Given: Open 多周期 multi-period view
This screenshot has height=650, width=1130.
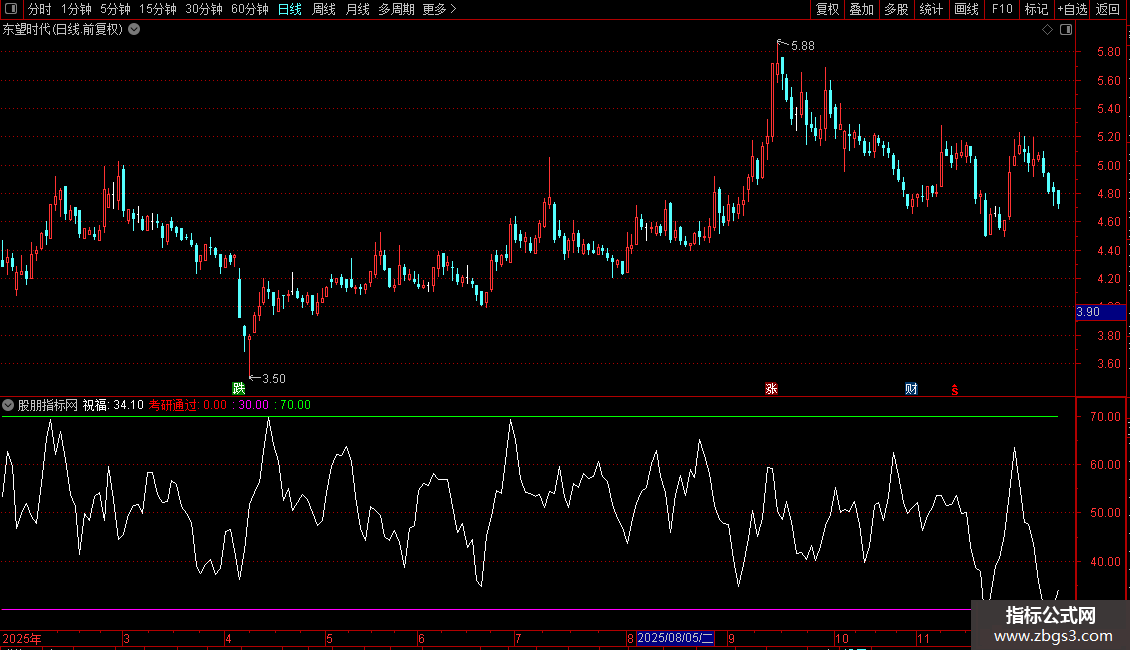Looking at the screenshot, I should coord(396,9).
